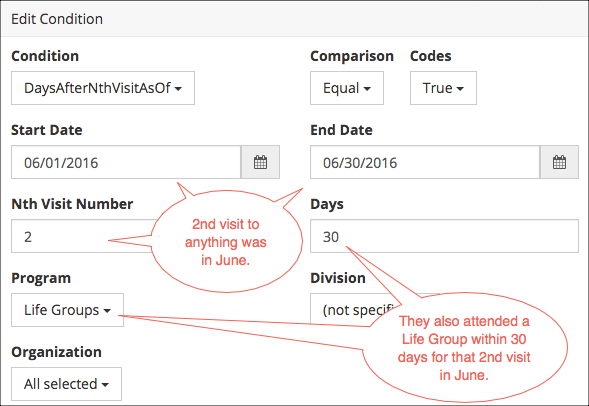589x406 pixels.
Task: Open the End Date calendar picker
Action: (559, 162)
